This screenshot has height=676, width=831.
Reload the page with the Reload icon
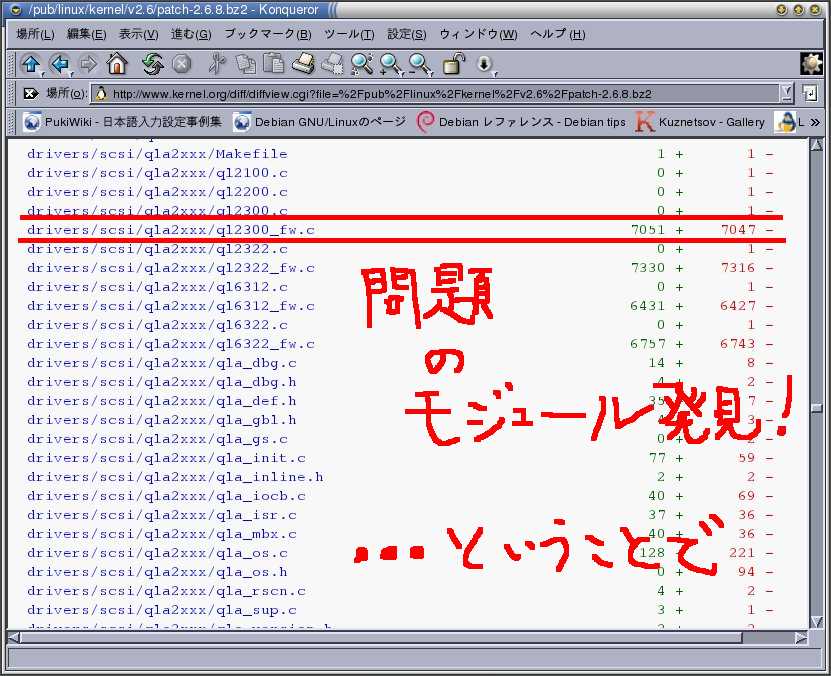pos(152,64)
